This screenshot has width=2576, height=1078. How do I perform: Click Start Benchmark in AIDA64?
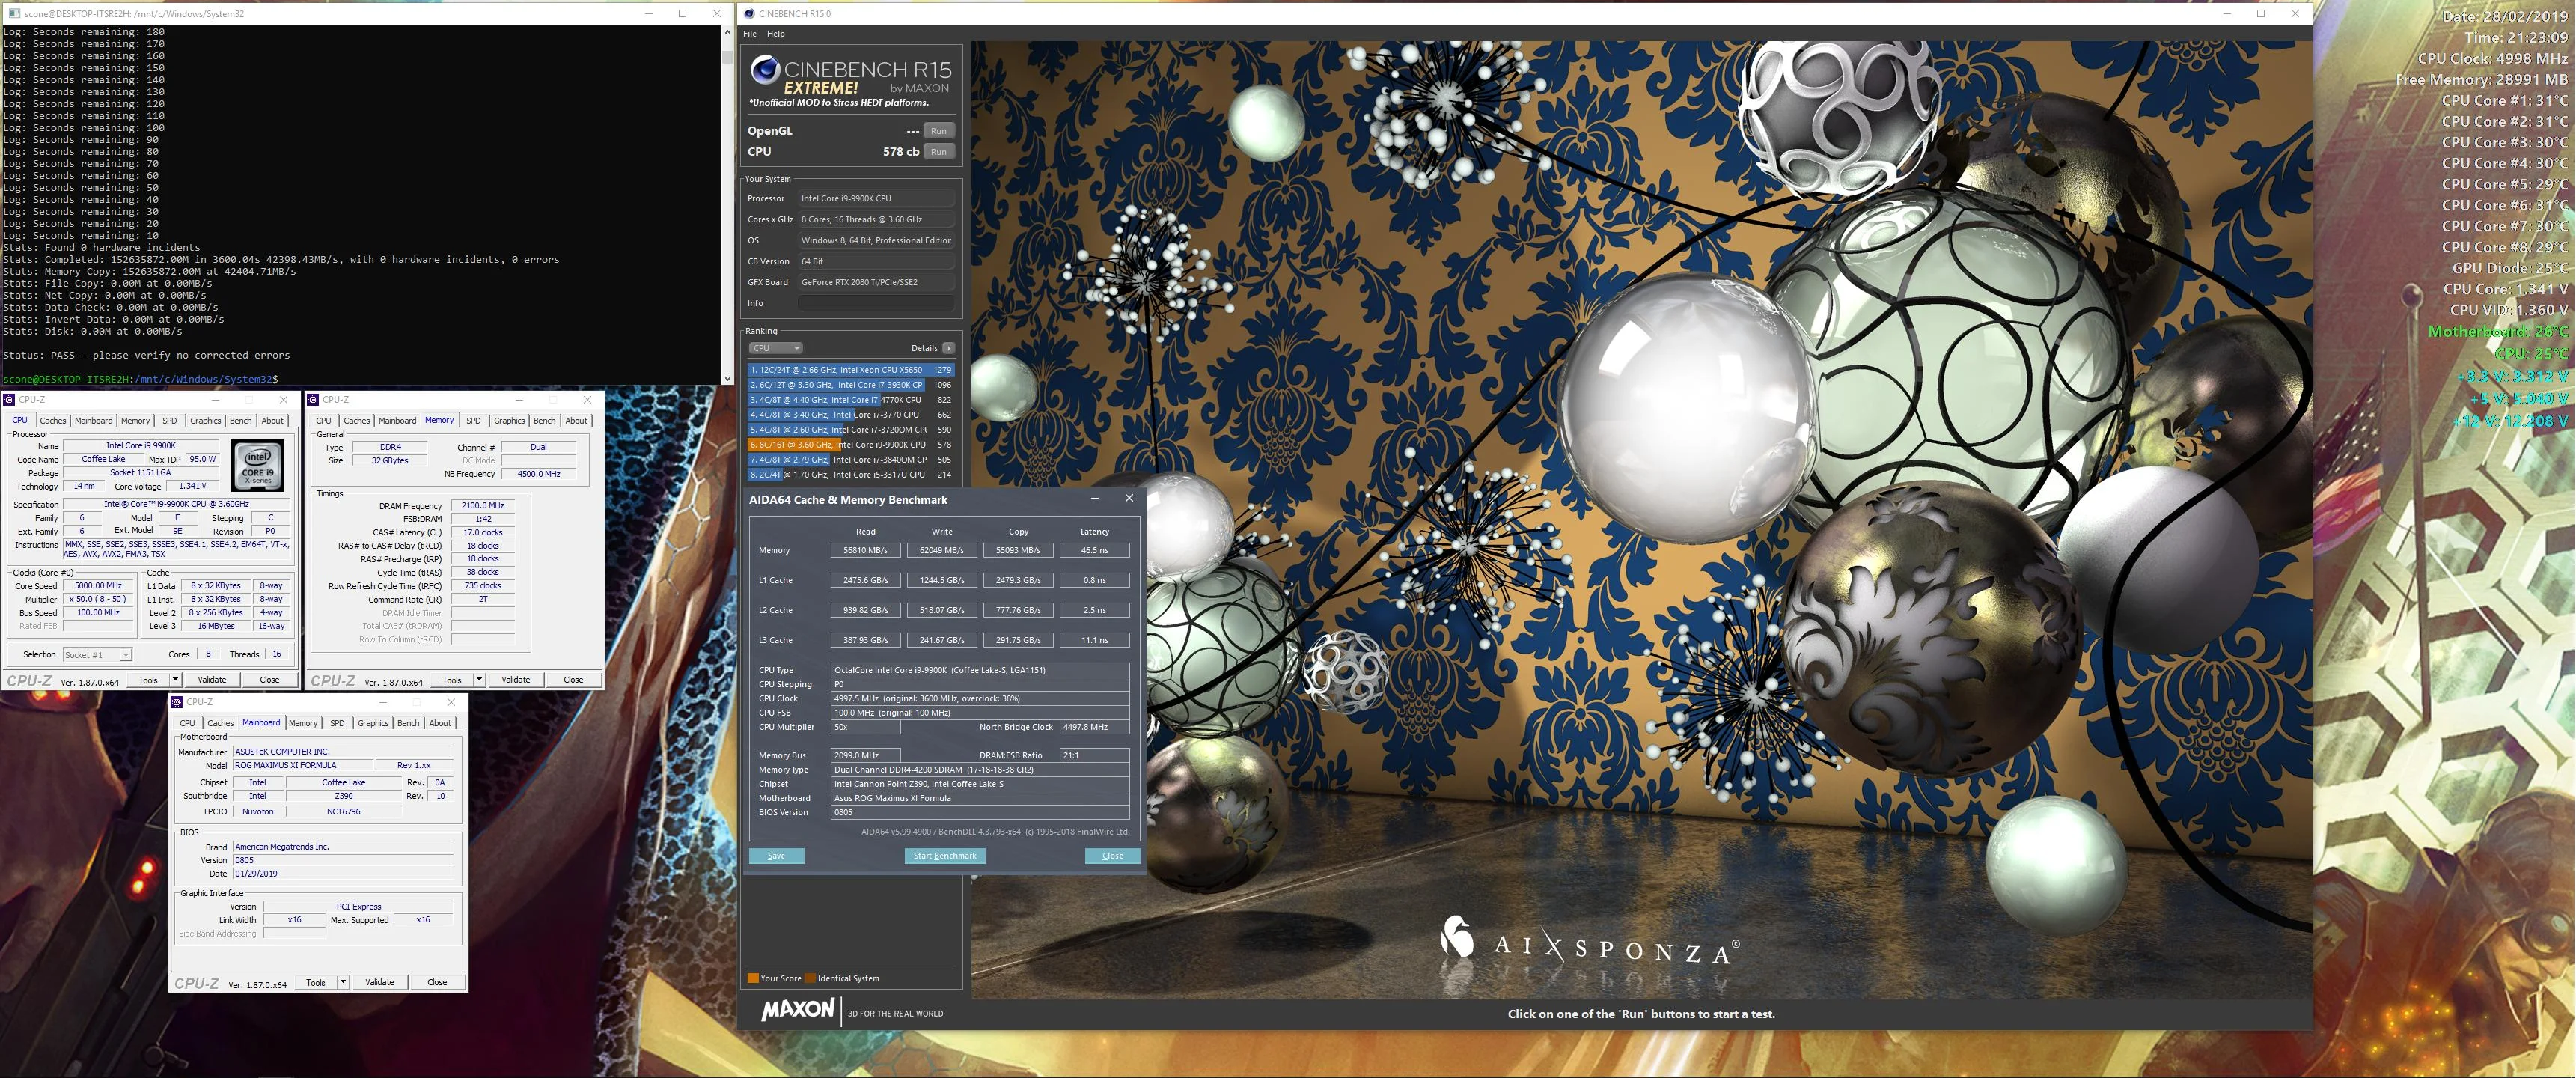[x=945, y=856]
